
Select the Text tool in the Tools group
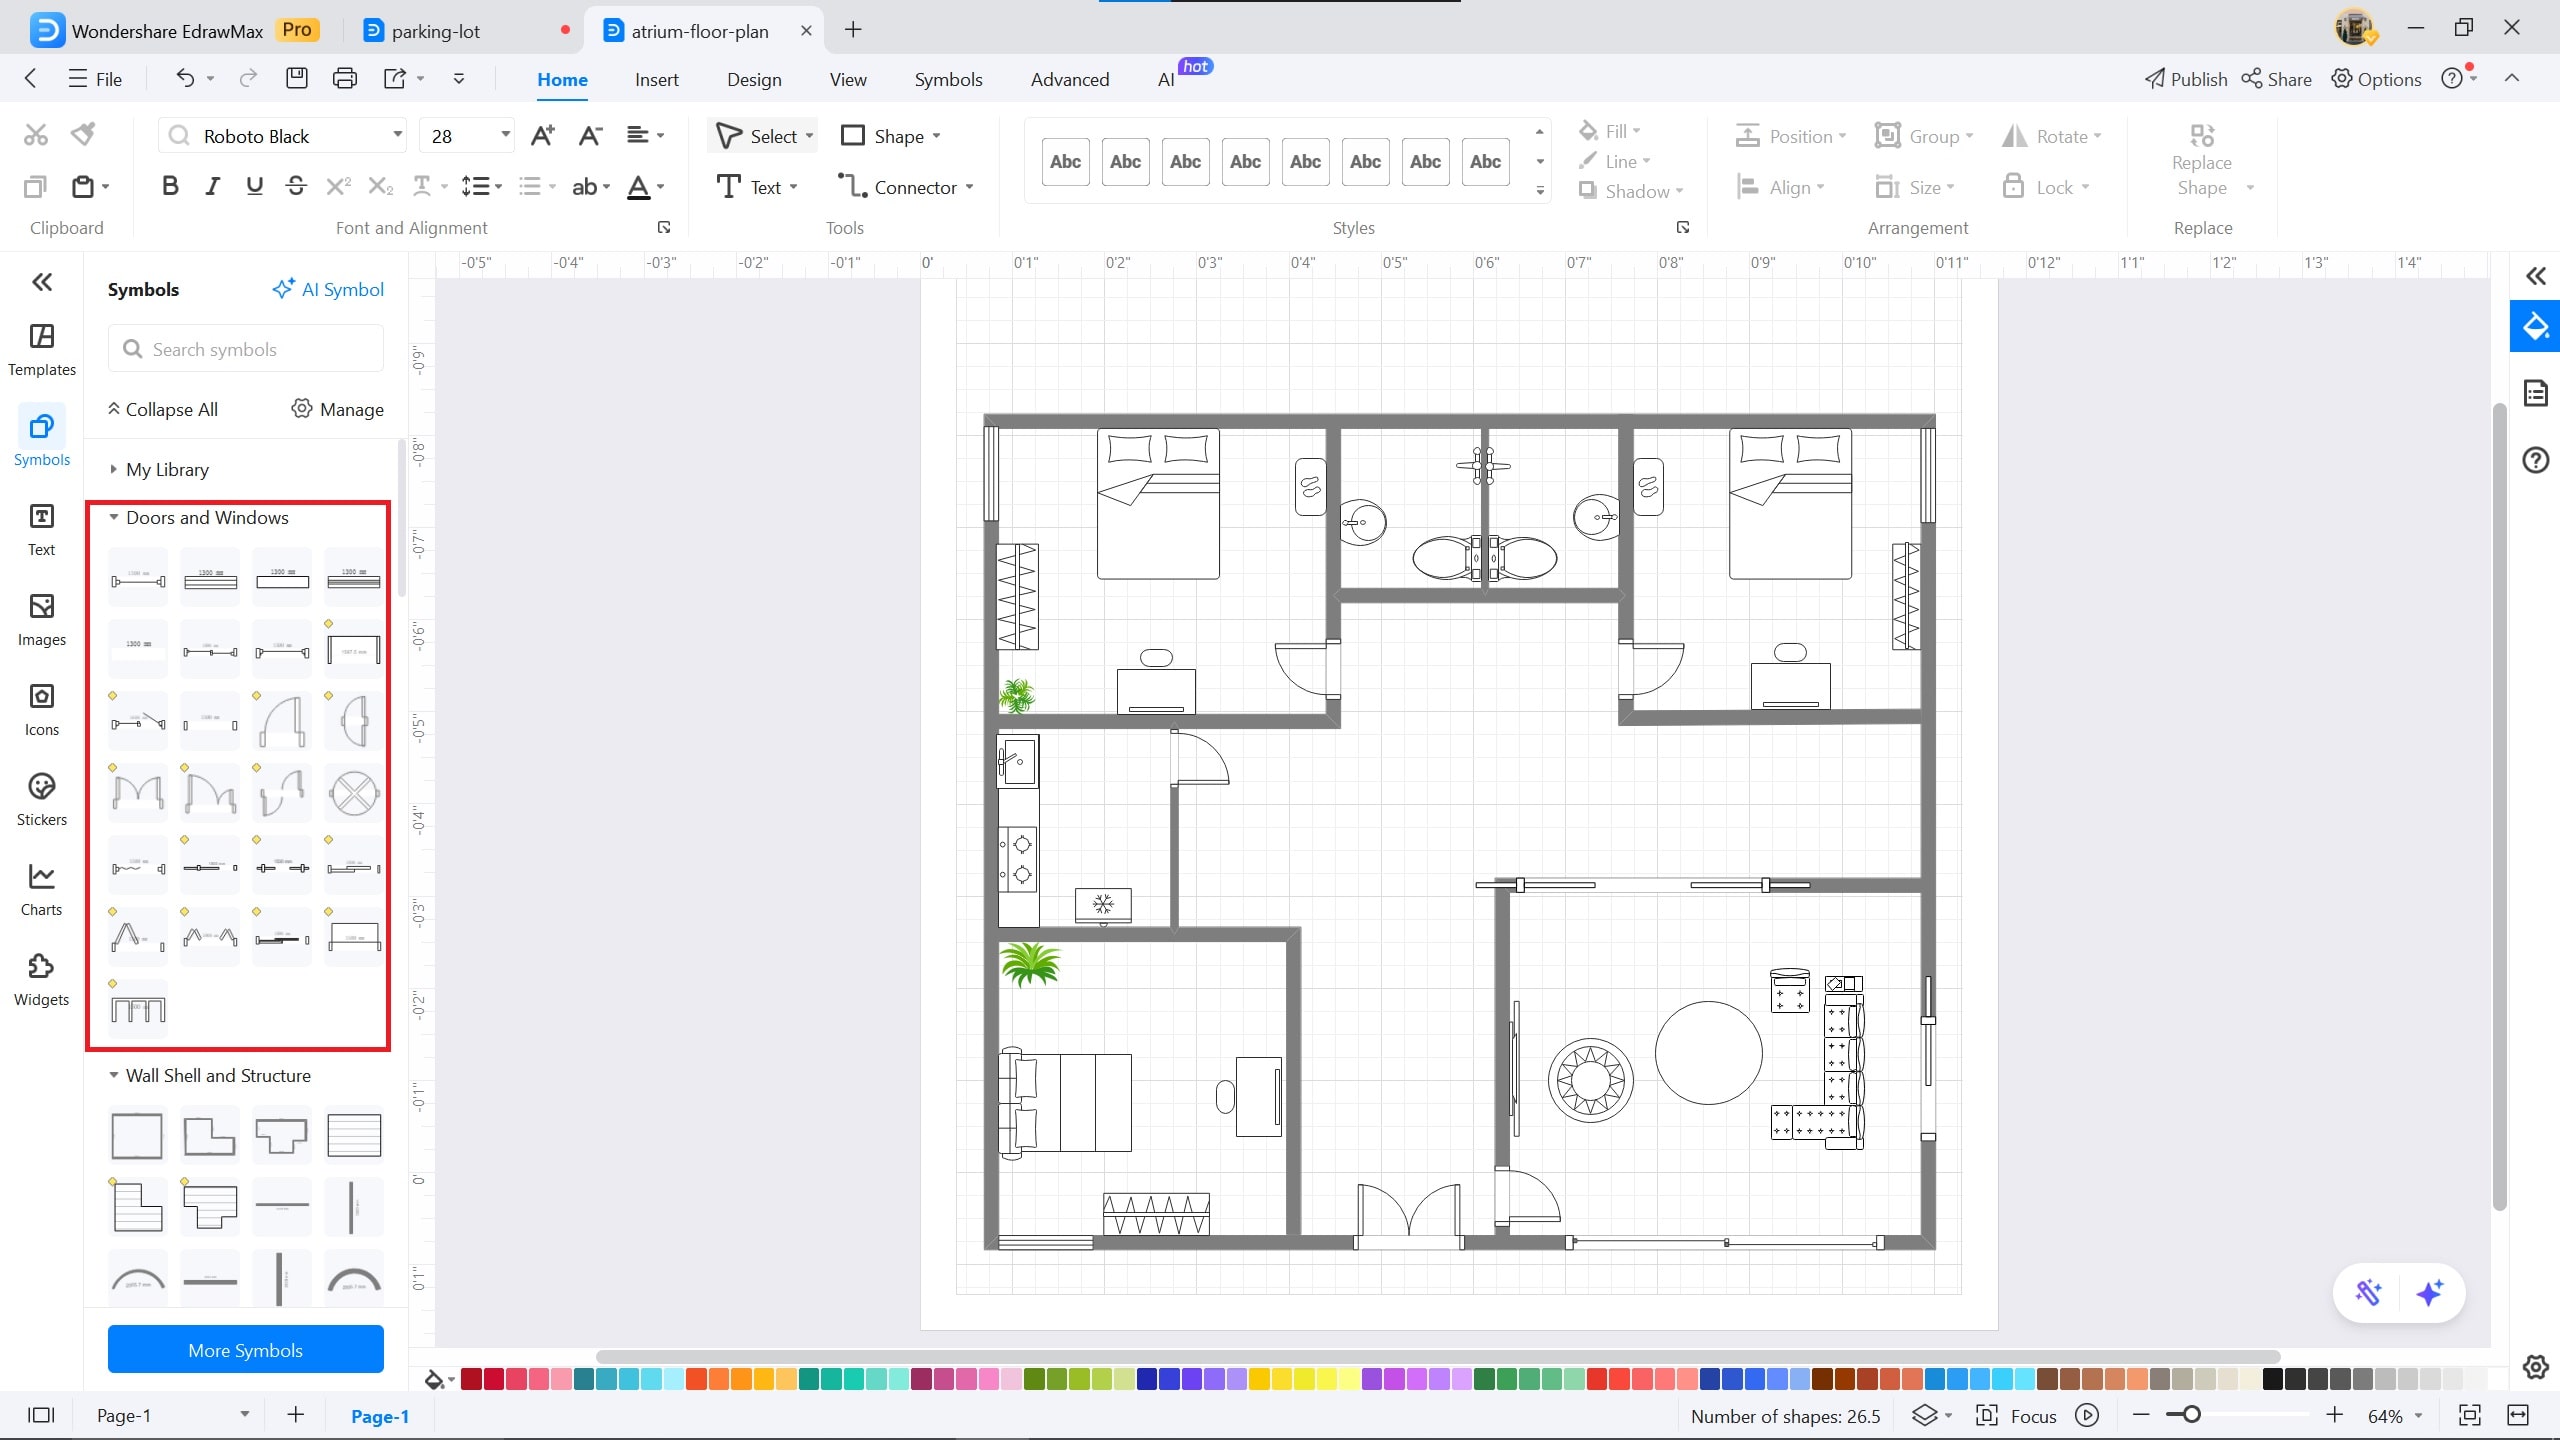pos(757,186)
